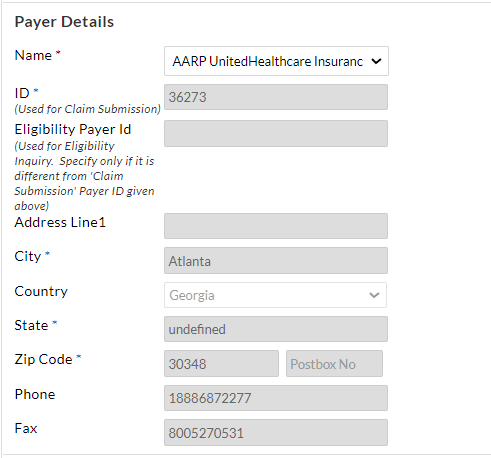
Task: Click the Address Line1 label
Action: click(60, 222)
